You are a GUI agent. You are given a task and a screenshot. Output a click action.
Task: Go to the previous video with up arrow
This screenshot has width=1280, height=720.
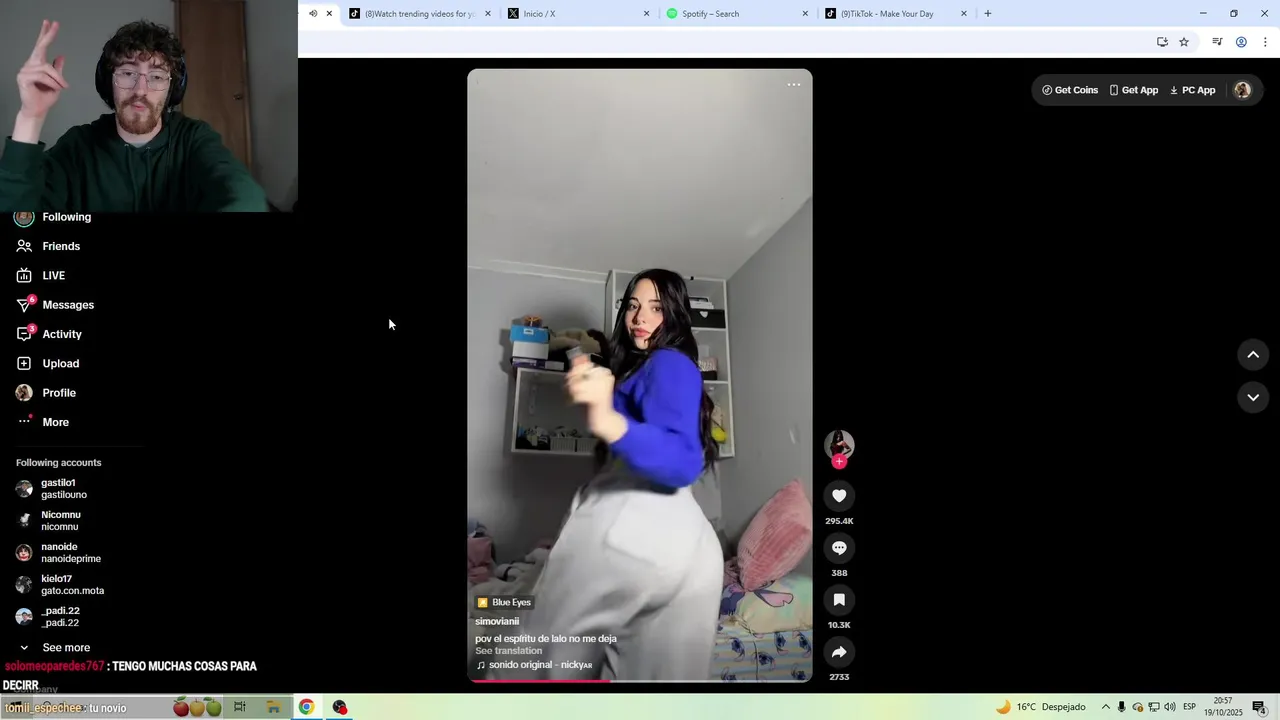coord(1253,355)
